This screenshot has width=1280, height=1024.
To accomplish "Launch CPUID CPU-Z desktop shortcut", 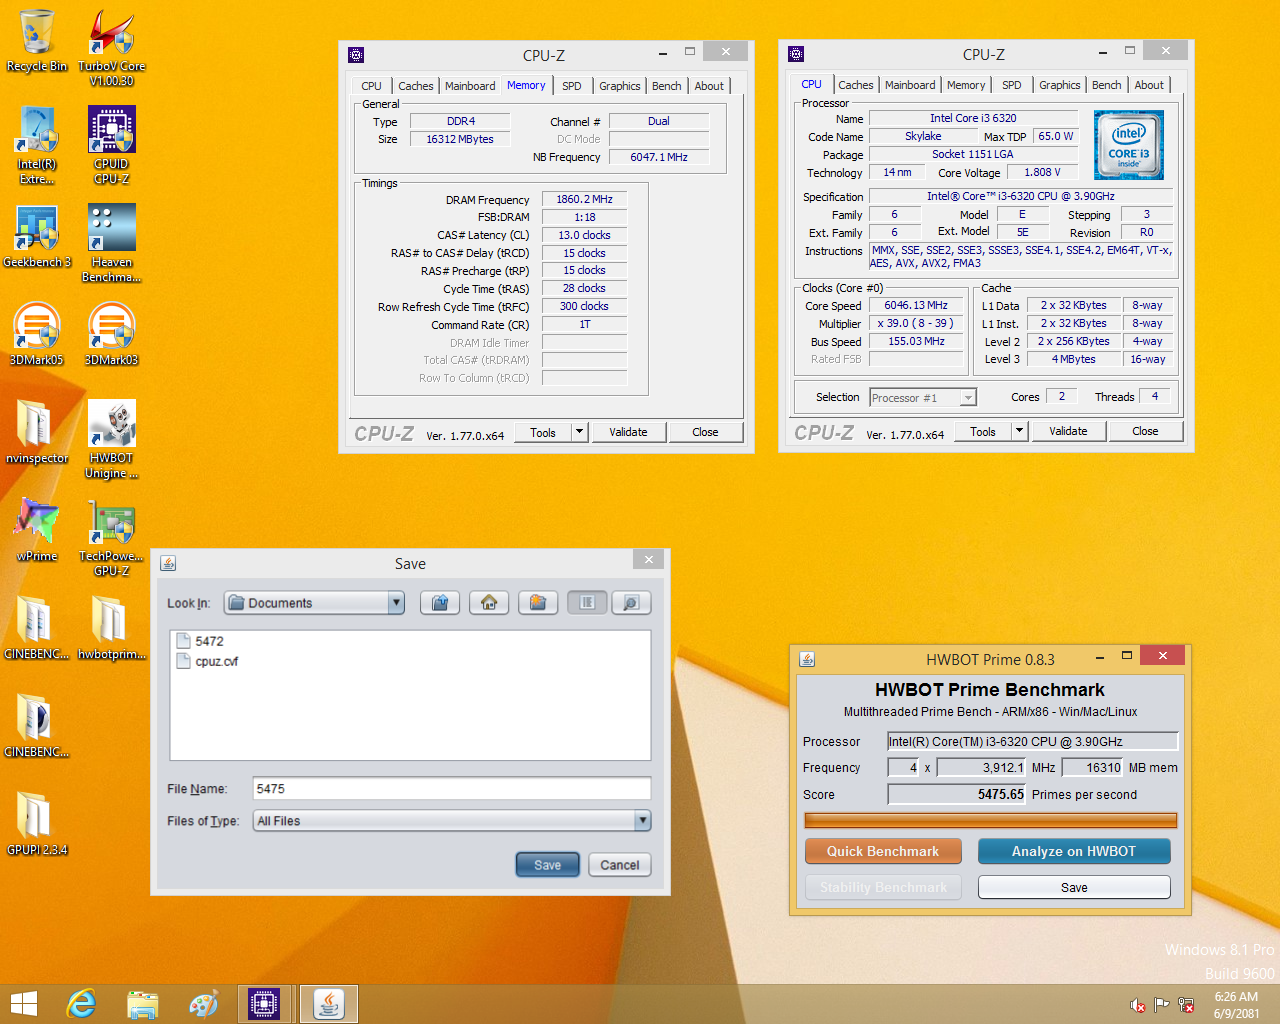I will (x=111, y=145).
